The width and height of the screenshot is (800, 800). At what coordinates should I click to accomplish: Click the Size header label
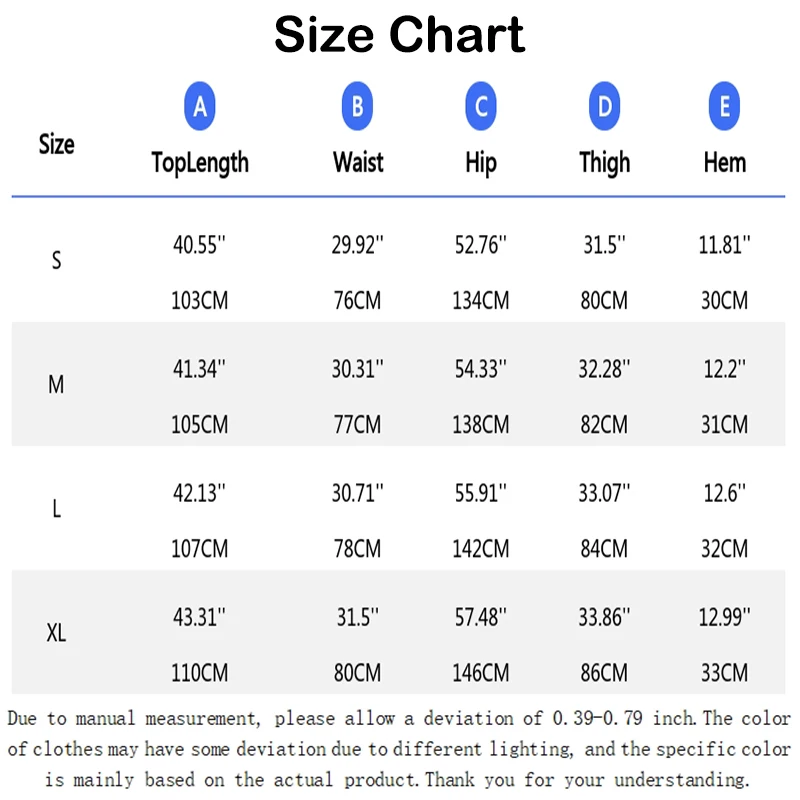tap(57, 144)
